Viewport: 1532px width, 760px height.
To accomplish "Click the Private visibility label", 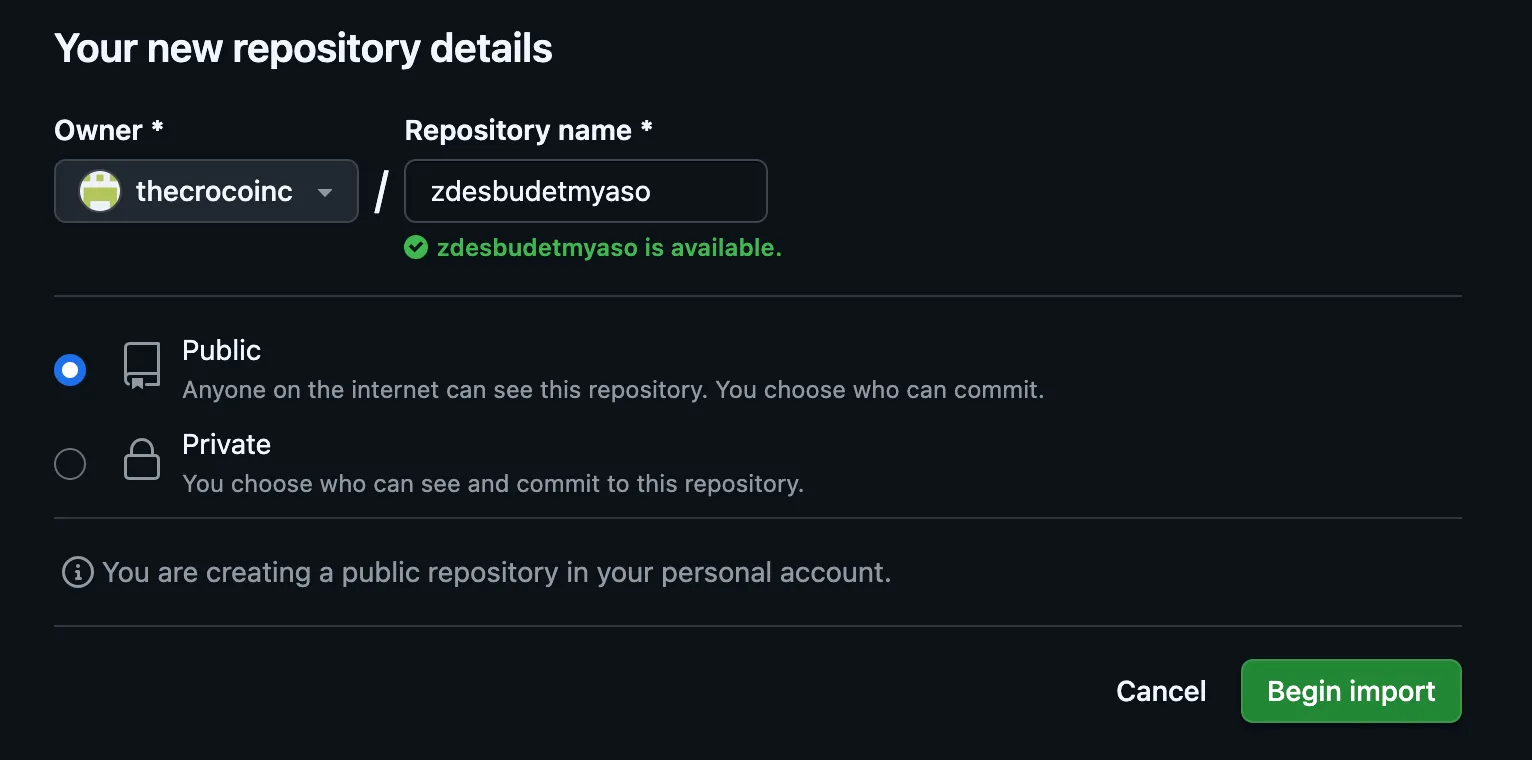I will click(226, 444).
